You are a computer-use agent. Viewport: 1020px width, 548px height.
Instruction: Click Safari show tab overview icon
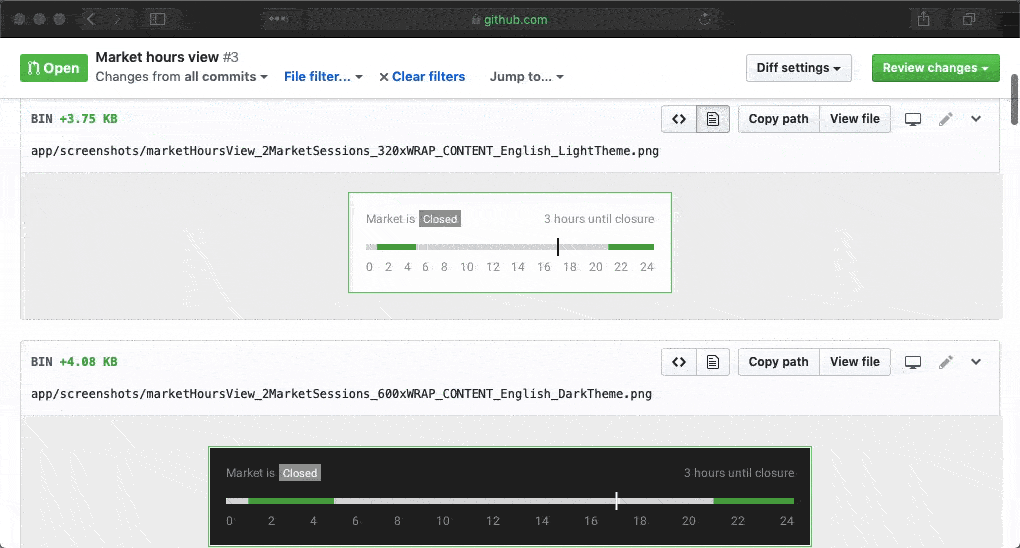coord(969,19)
